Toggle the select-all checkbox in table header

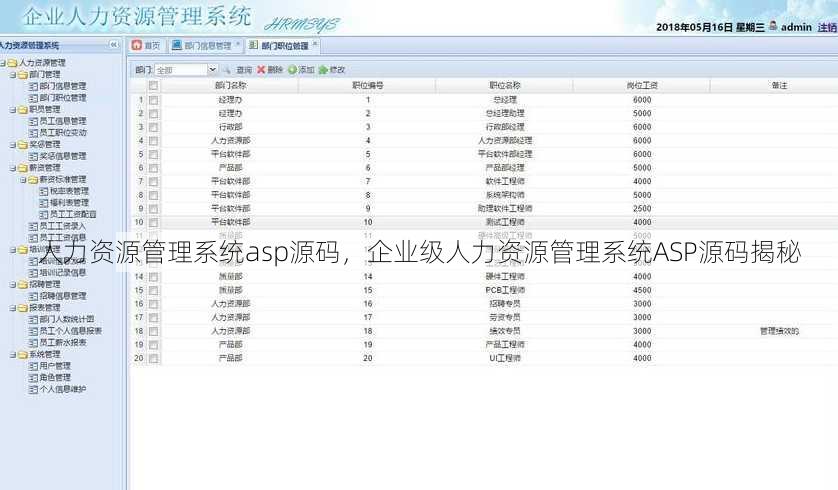click(153, 85)
